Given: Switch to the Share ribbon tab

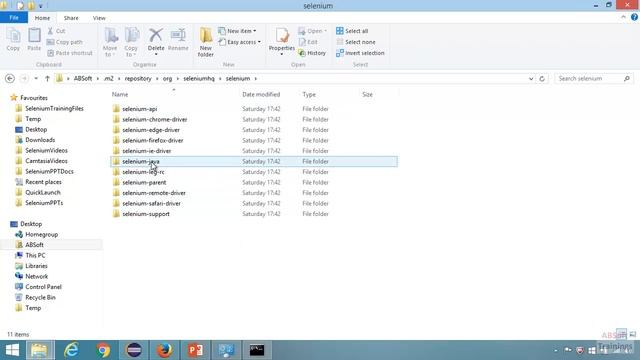Looking at the screenshot, I should pos(71,18).
